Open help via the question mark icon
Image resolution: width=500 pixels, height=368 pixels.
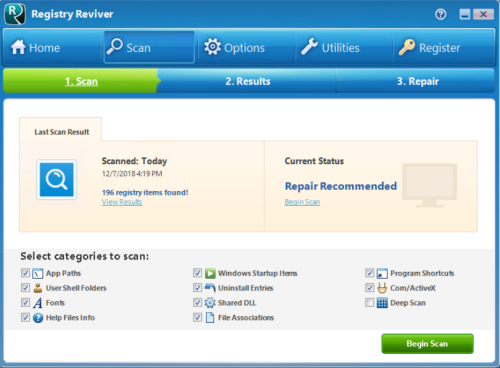click(441, 14)
